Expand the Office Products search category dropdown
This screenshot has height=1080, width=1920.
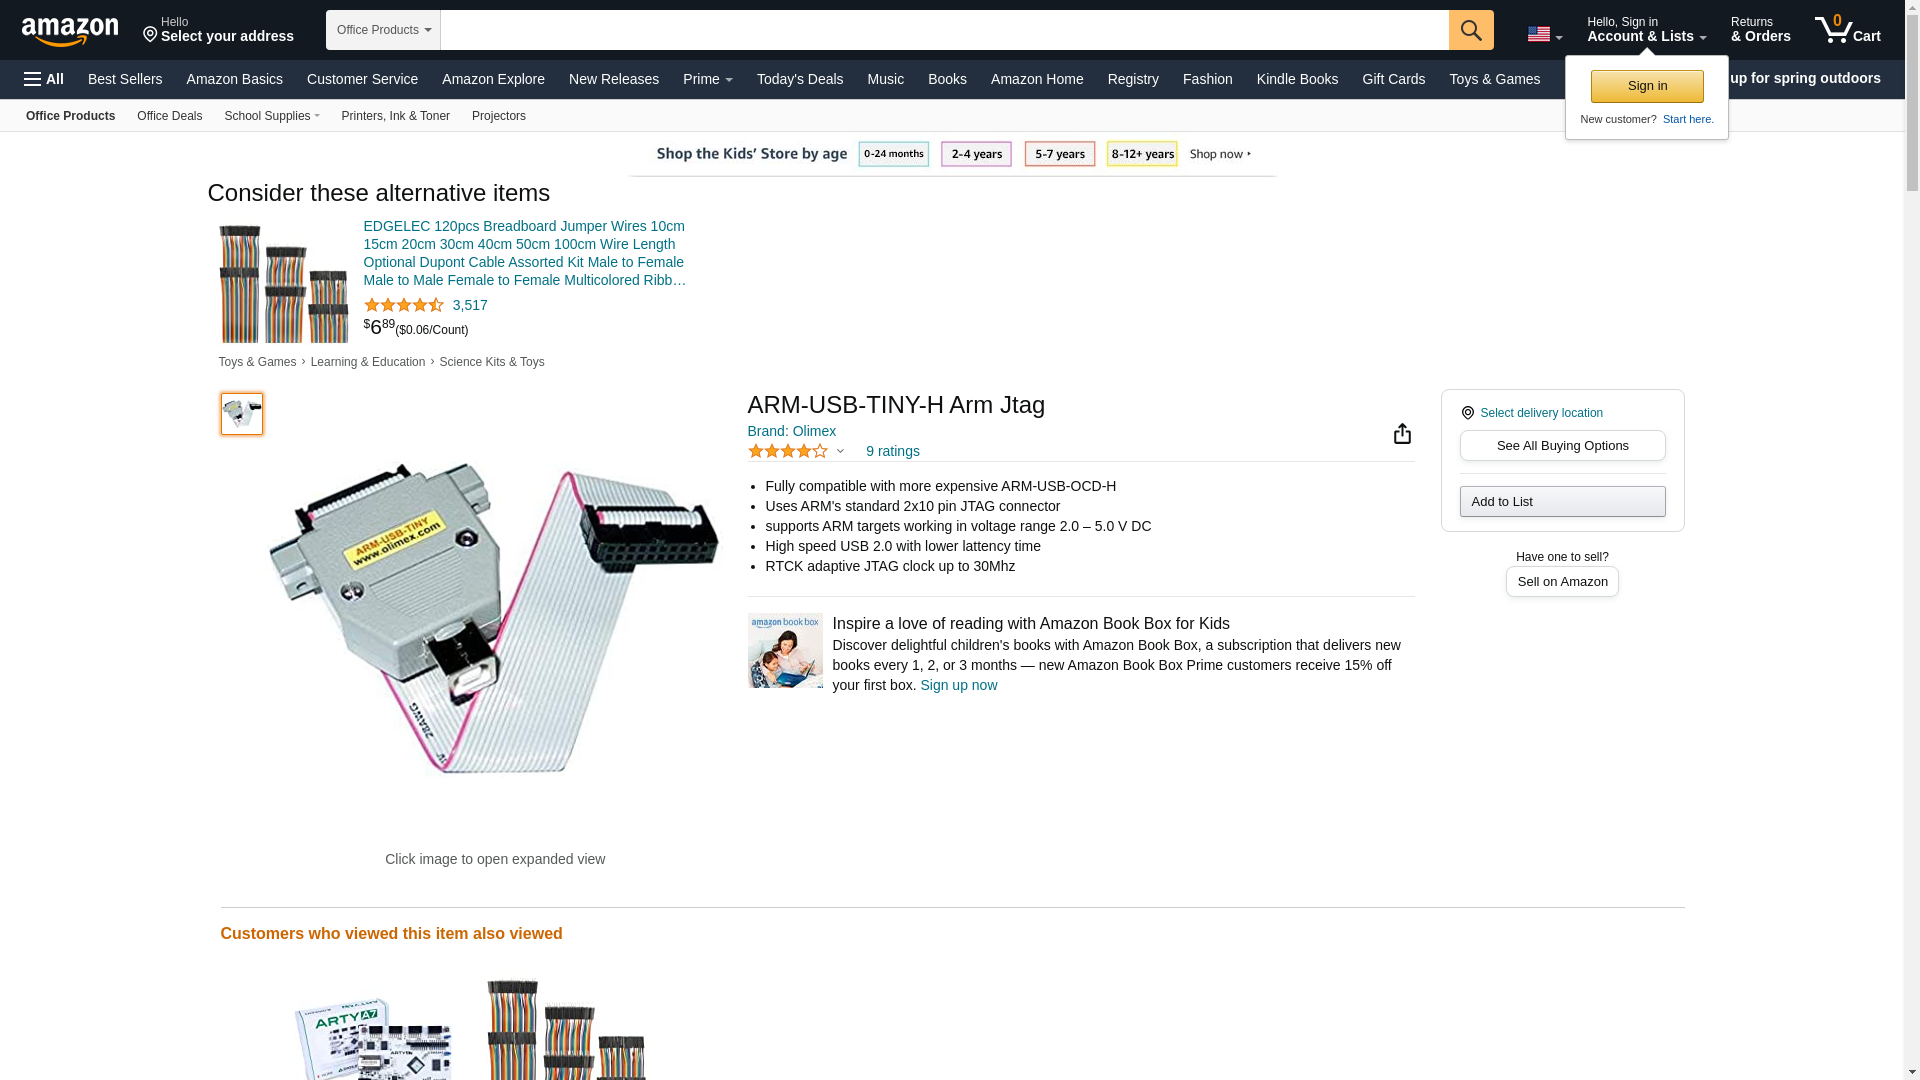click(x=383, y=30)
